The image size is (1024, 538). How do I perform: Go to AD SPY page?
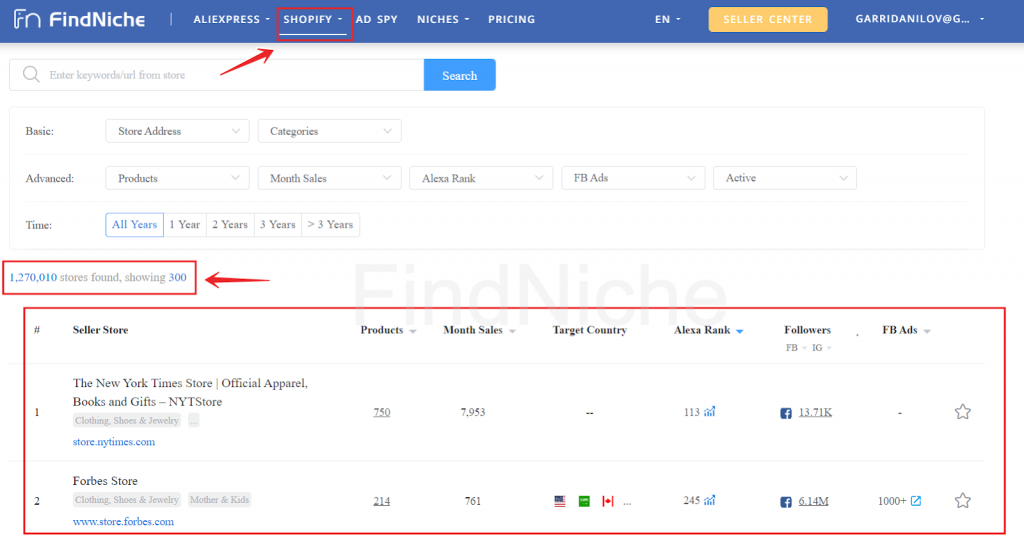point(377,20)
